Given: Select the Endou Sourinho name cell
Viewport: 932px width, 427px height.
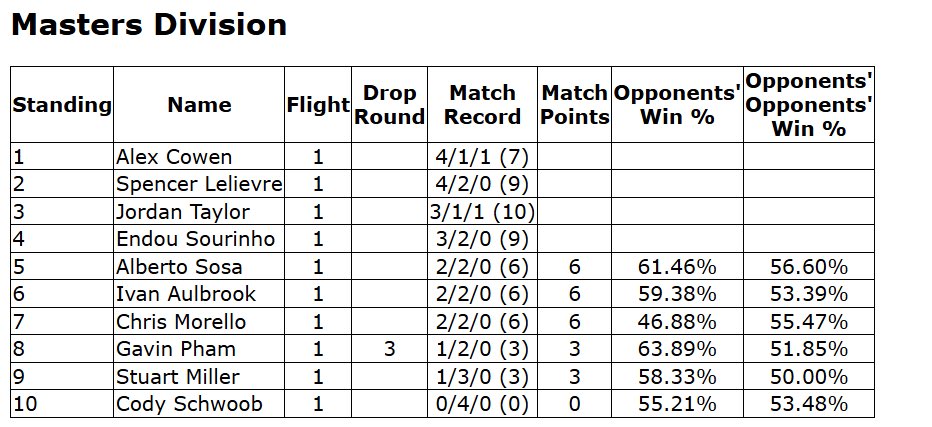Looking at the screenshot, I should pyautogui.click(x=199, y=239).
